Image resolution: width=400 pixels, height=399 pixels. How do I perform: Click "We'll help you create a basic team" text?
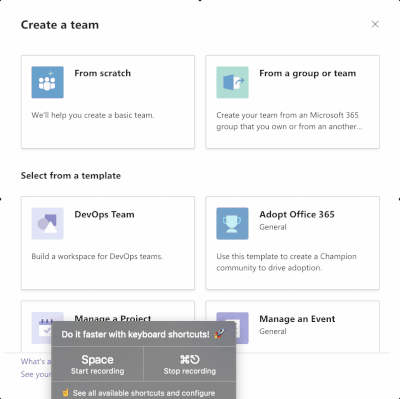point(93,115)
